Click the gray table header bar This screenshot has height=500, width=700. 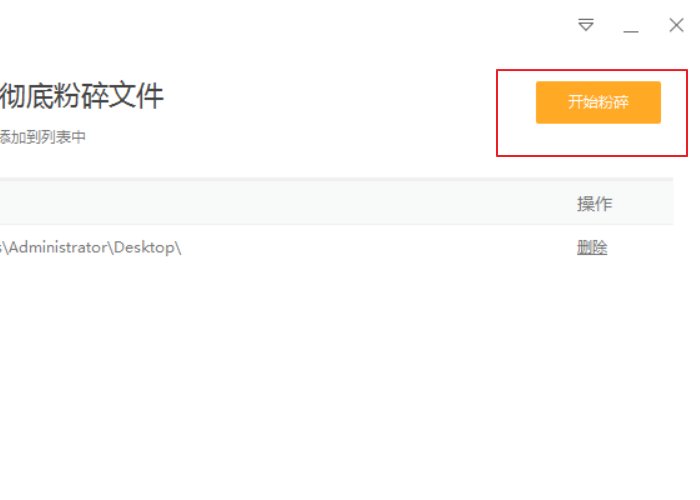[300, 203]
